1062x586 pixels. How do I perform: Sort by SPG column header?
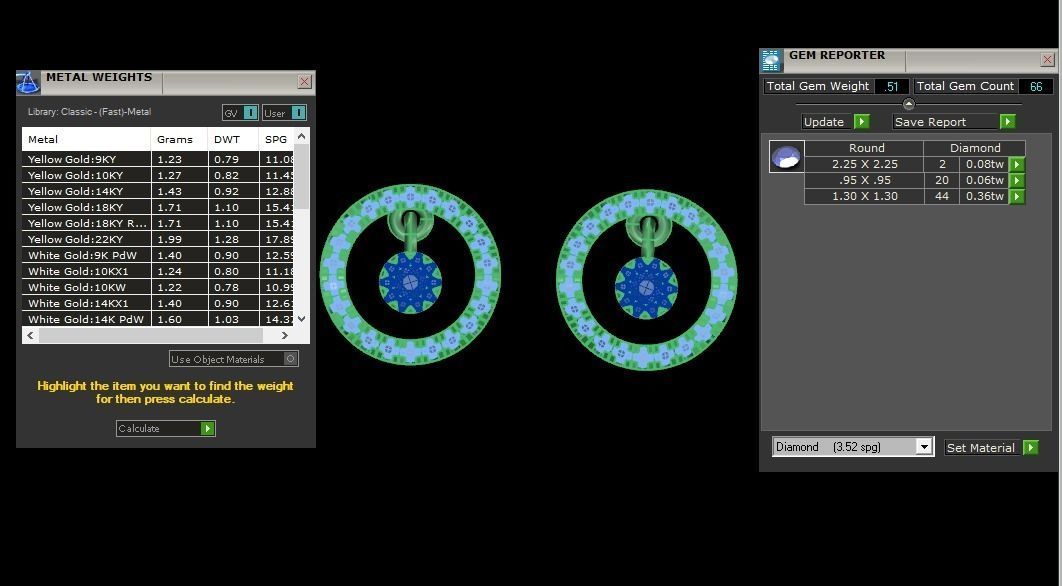[x=277, y=140]
